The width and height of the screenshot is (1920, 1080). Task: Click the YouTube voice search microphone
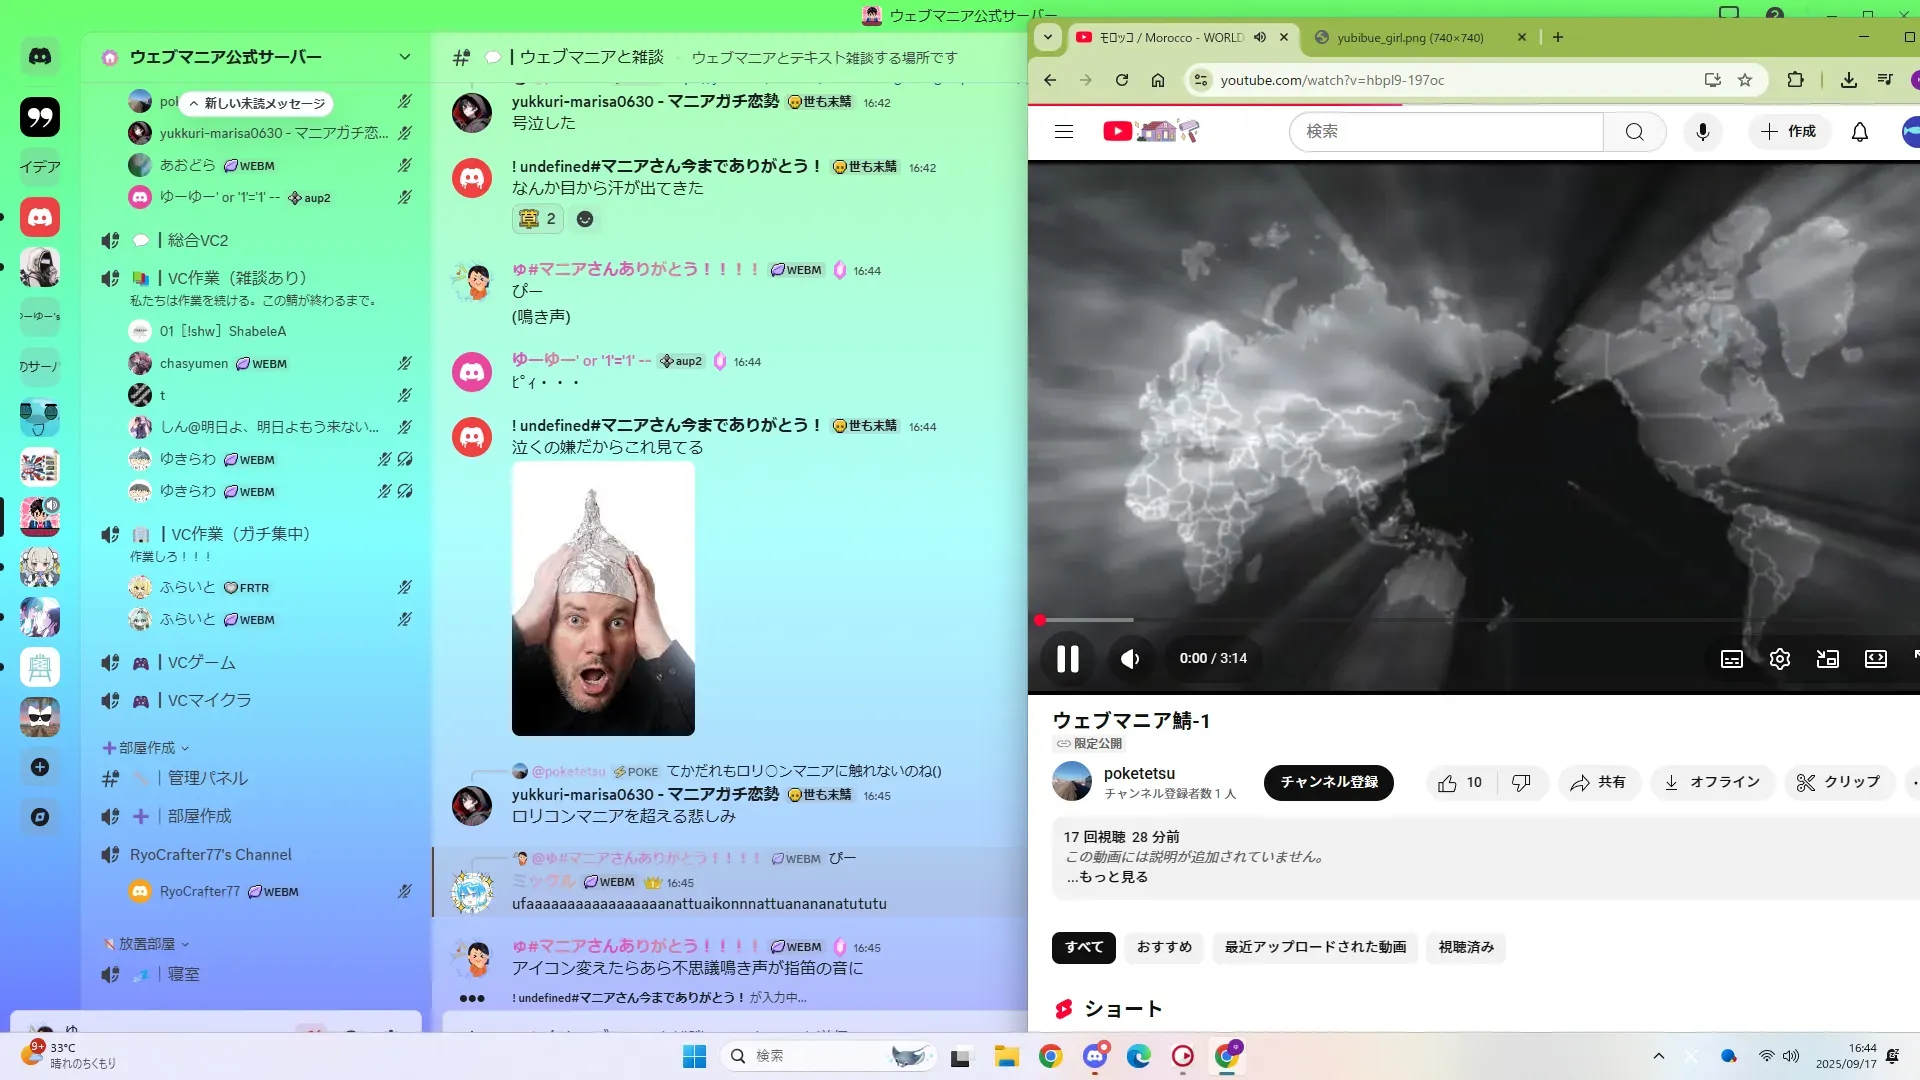point(1702,132)
